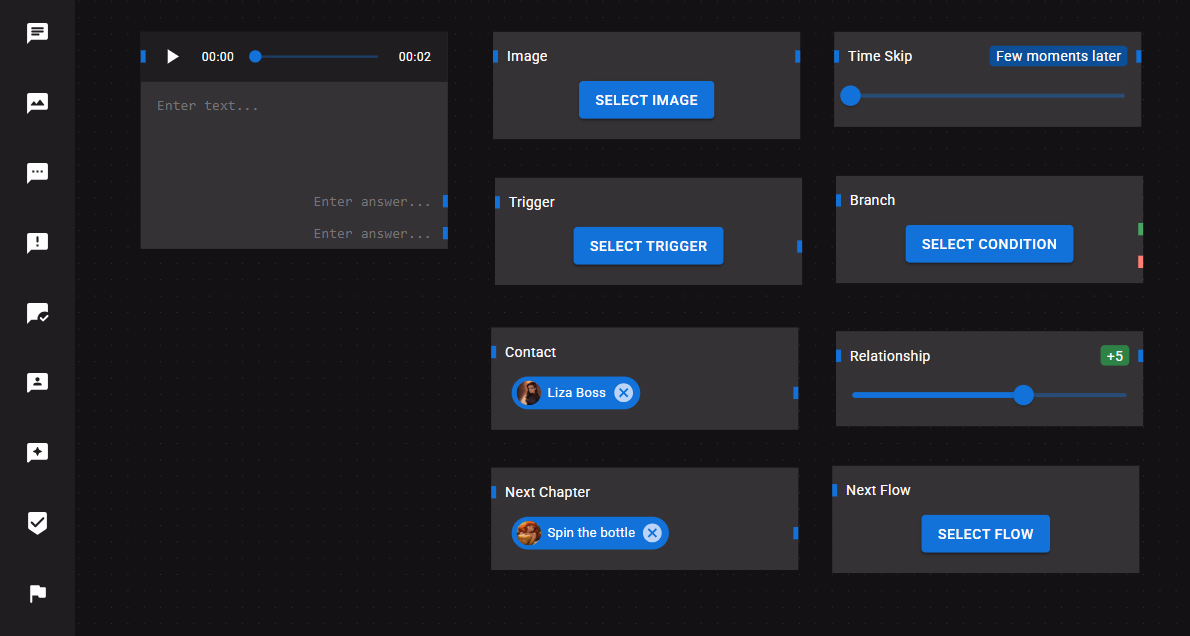The height and width of the screenshot is (636, 1190).
Task: Play the audio clip
Action: click(172, 57)
